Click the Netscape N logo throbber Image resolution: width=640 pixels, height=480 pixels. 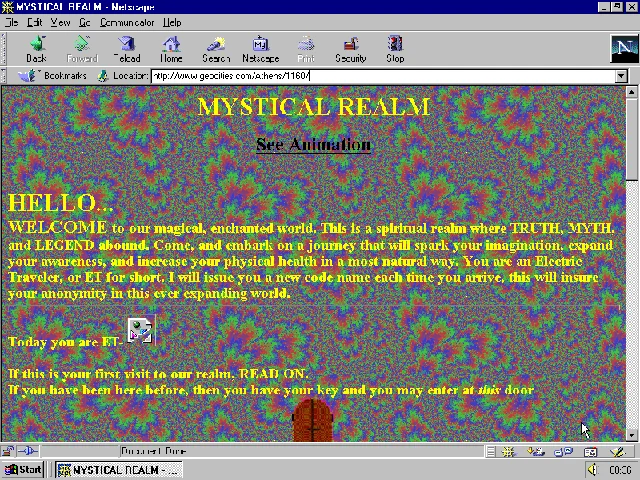[x=624, y=49]
